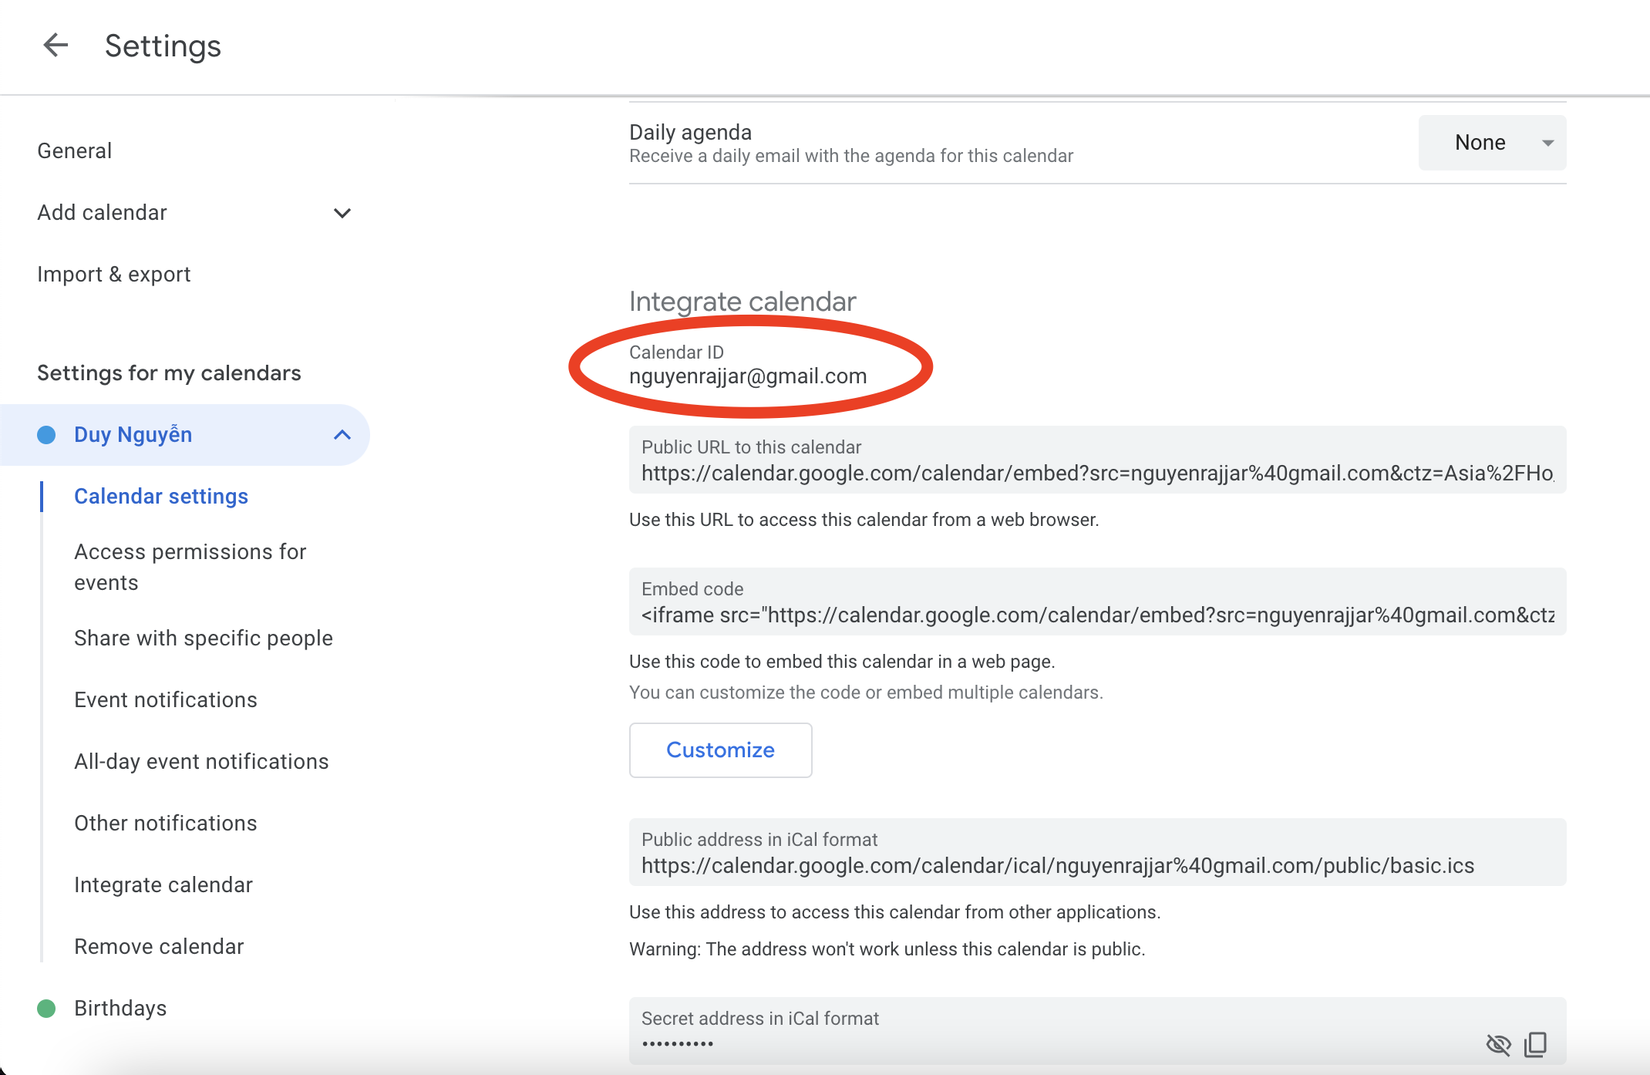Click the green Birthdays calendar color dot
Screen dimensions: 1650x1075
pyautogui.click(x=46, y=1008)
